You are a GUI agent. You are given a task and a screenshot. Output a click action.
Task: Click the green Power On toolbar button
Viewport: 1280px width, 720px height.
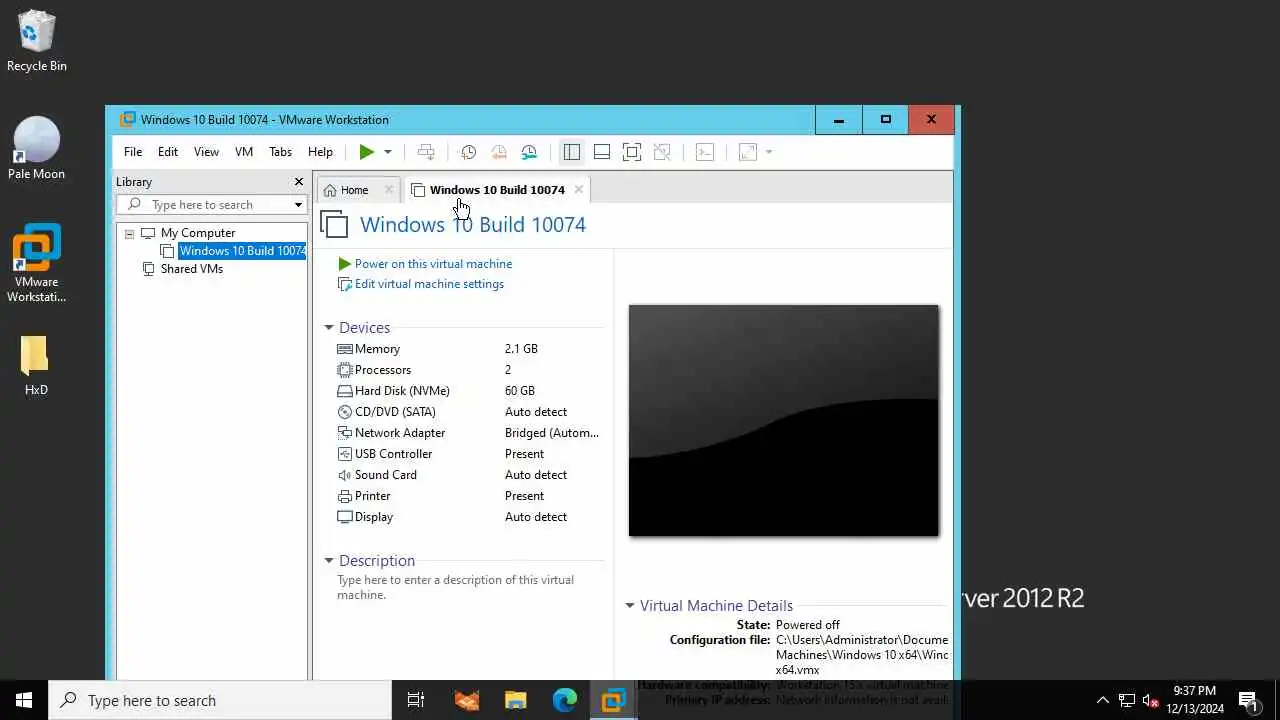point(367,152)
